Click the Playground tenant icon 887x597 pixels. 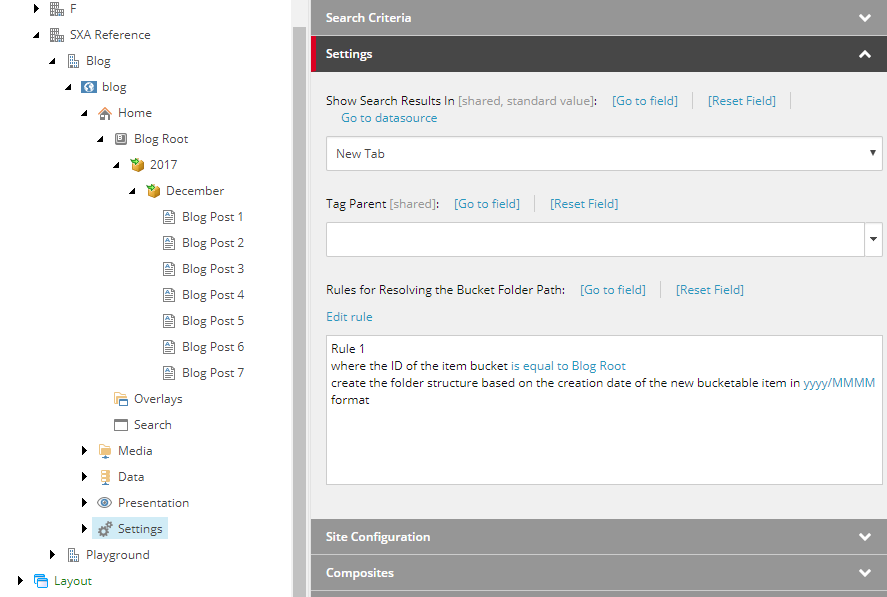point(73,555)
